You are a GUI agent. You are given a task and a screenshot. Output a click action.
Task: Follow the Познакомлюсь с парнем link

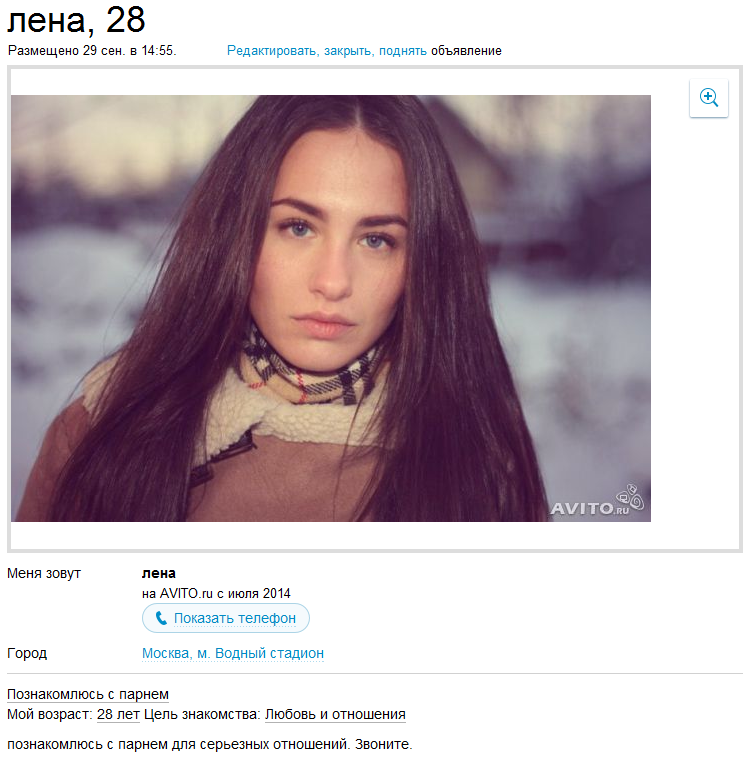(x=88, y=695)
